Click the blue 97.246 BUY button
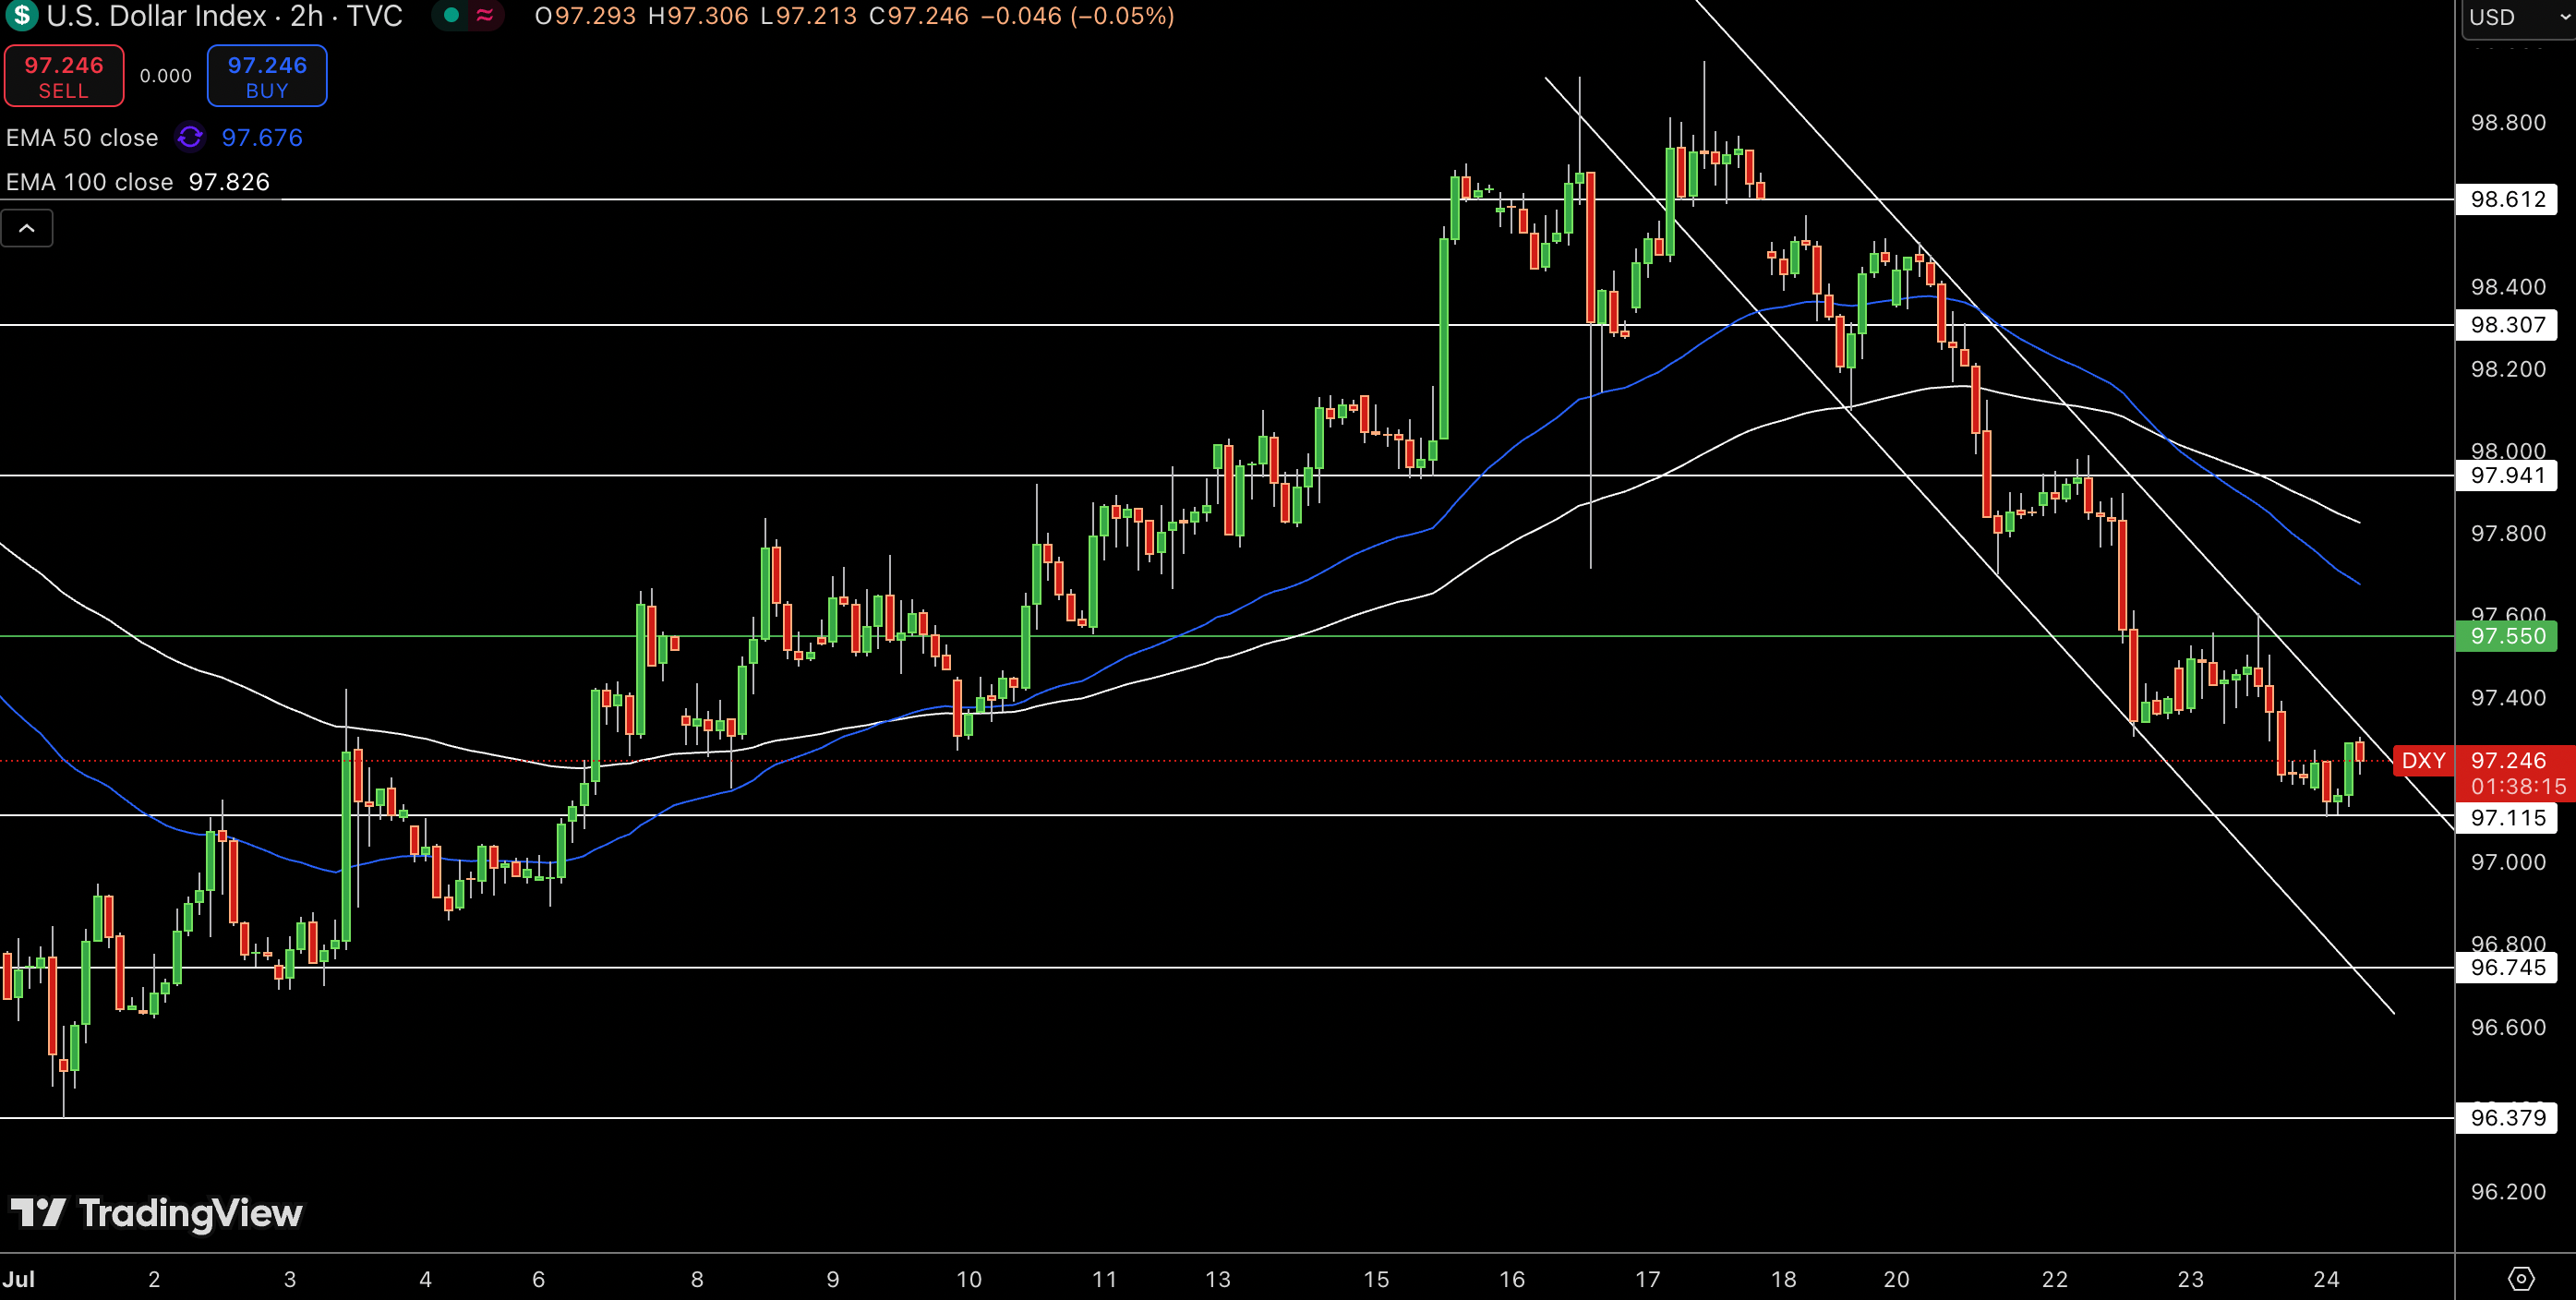The height and width of the screenshot is (1300, 2576). click(267, 76)
